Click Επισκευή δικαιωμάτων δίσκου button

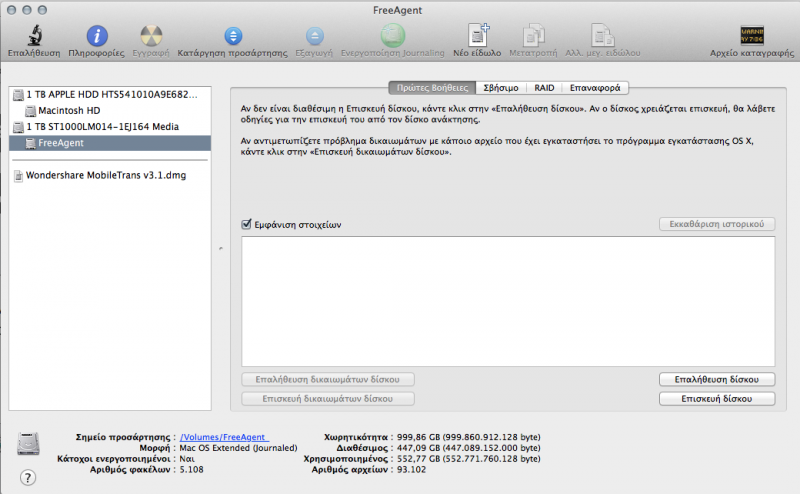coord(328,399)
